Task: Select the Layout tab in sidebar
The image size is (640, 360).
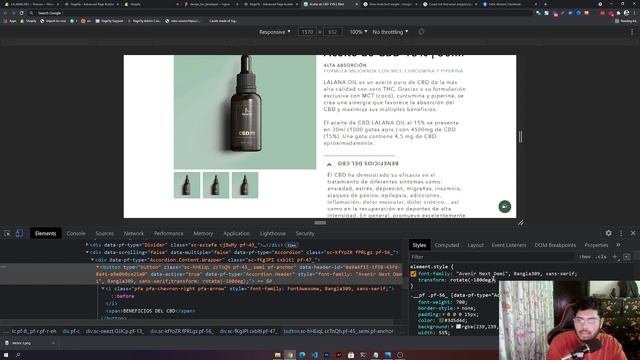Action: coord(476,245)
